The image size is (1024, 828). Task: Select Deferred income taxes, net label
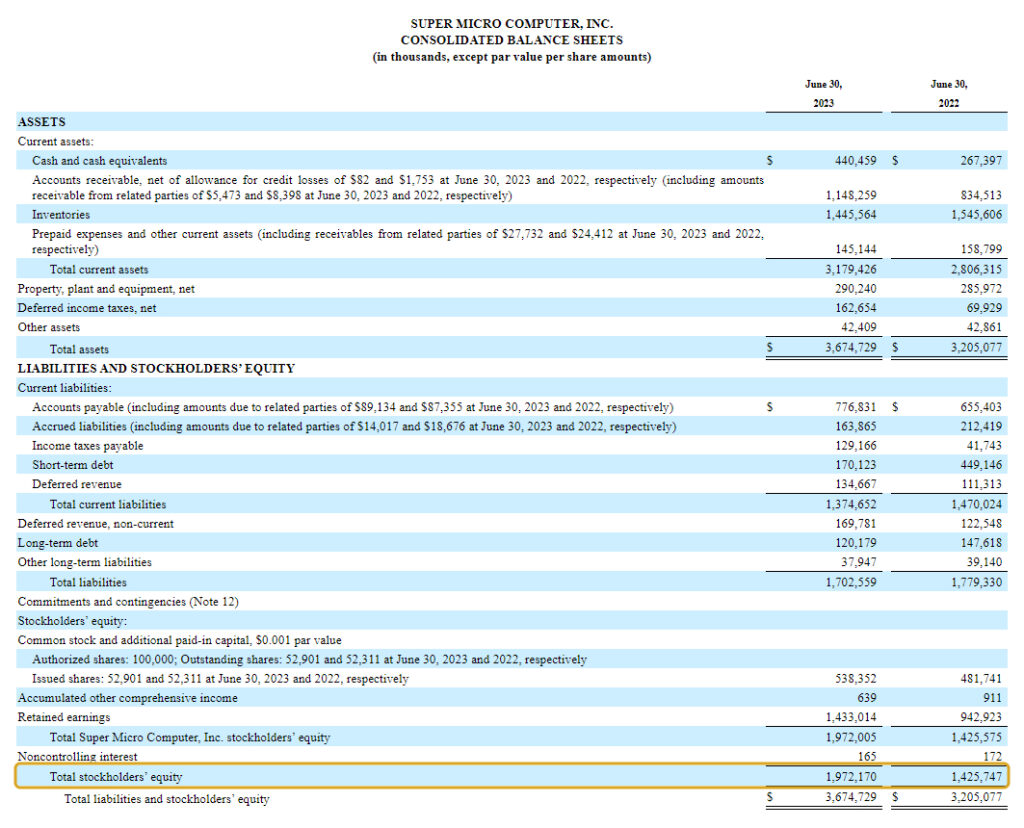(87, 308)
